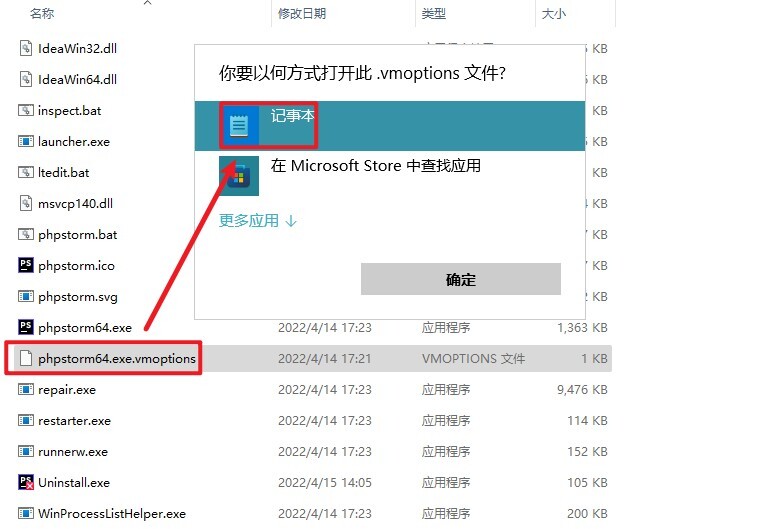Confirm with the 确定 button

click(461, 279)
